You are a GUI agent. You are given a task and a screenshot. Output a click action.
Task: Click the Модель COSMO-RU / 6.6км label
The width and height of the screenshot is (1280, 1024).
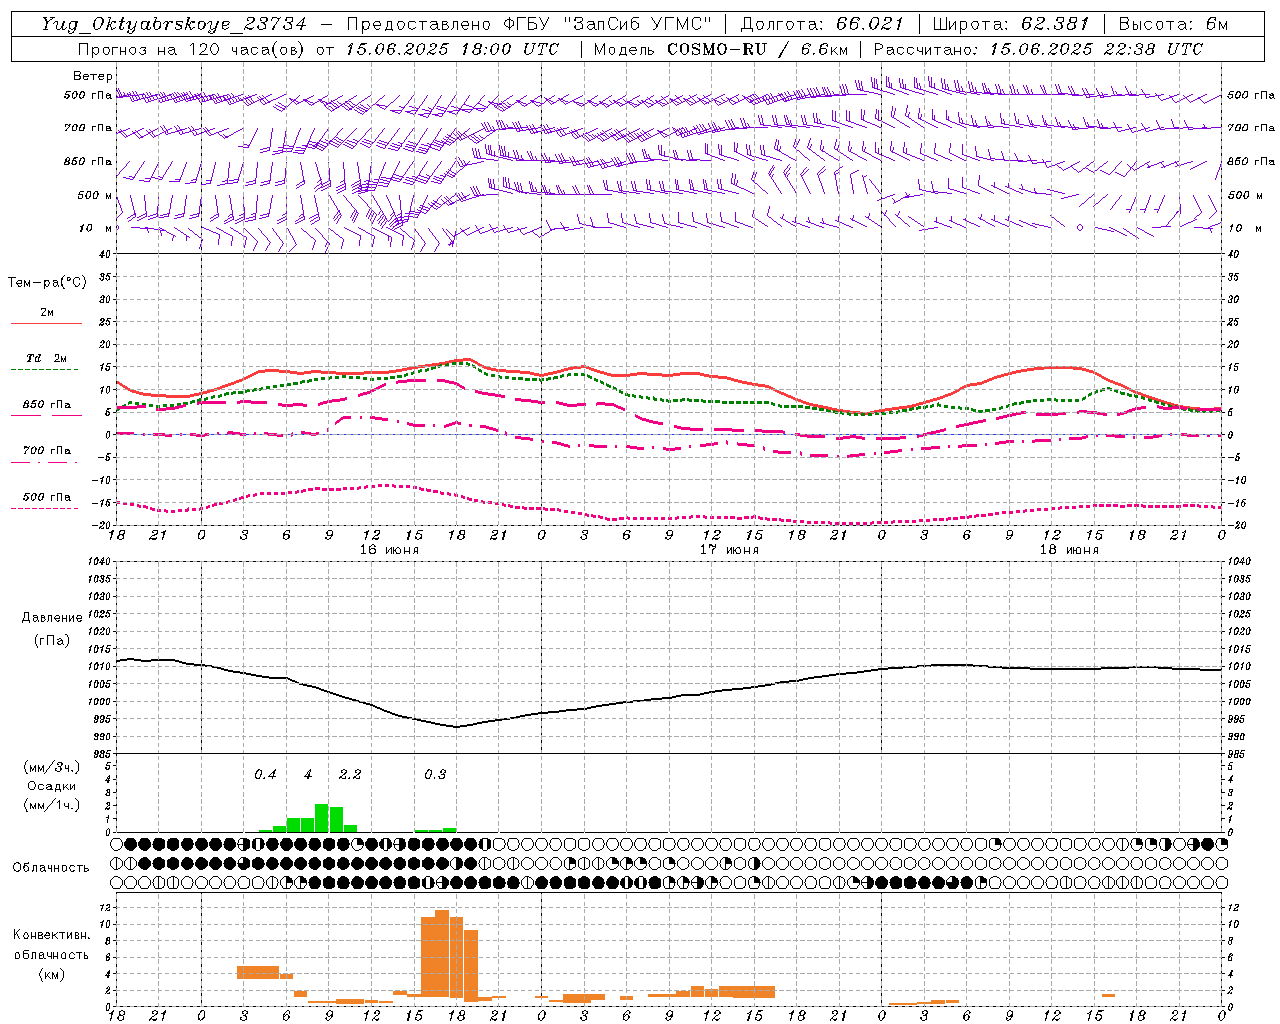[x=721, y=49]
